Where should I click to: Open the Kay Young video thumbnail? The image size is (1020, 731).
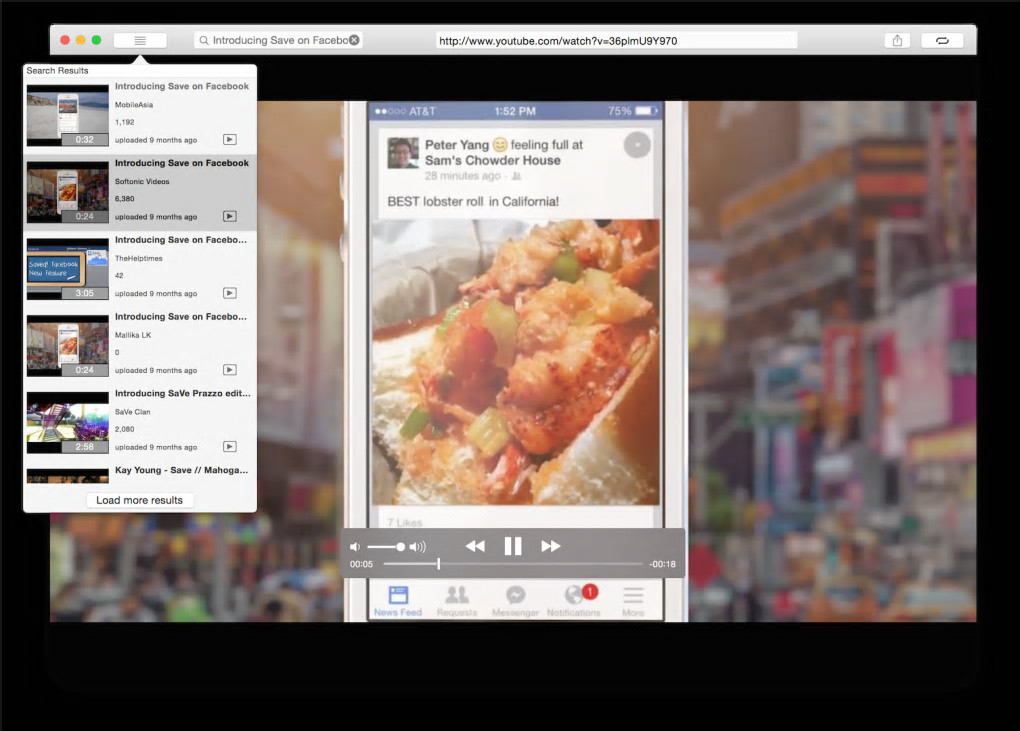(x=68, y=475)
